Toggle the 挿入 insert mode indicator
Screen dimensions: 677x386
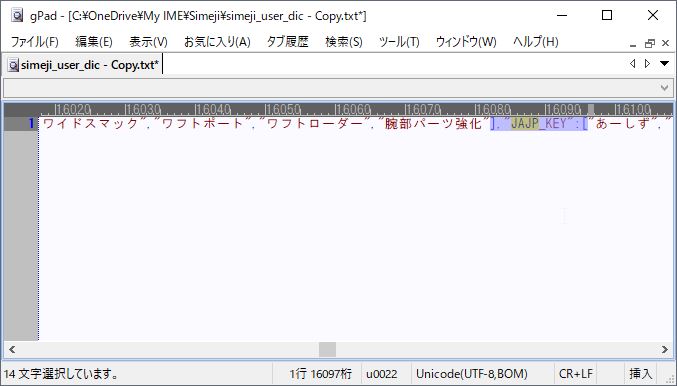pos(640,373)
